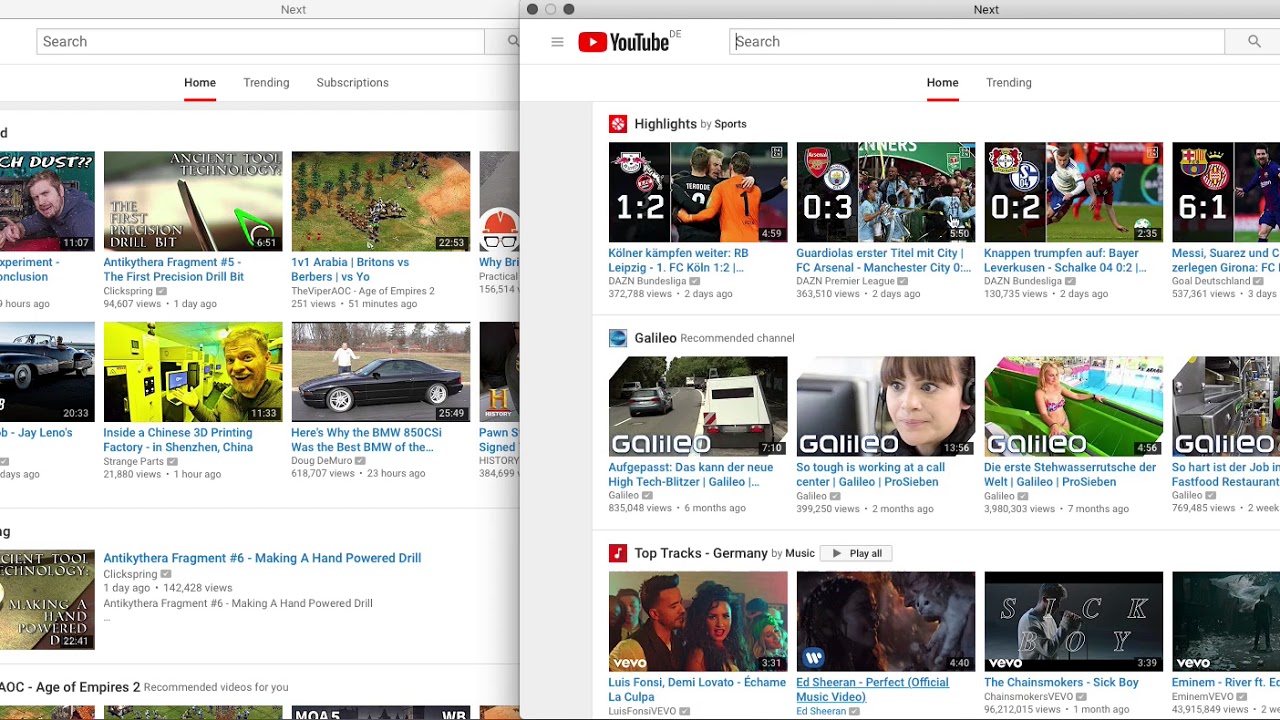Open Antikythera Fragment #5 title link
This screenshot has height=720, width=1280.
coord(173,269)
